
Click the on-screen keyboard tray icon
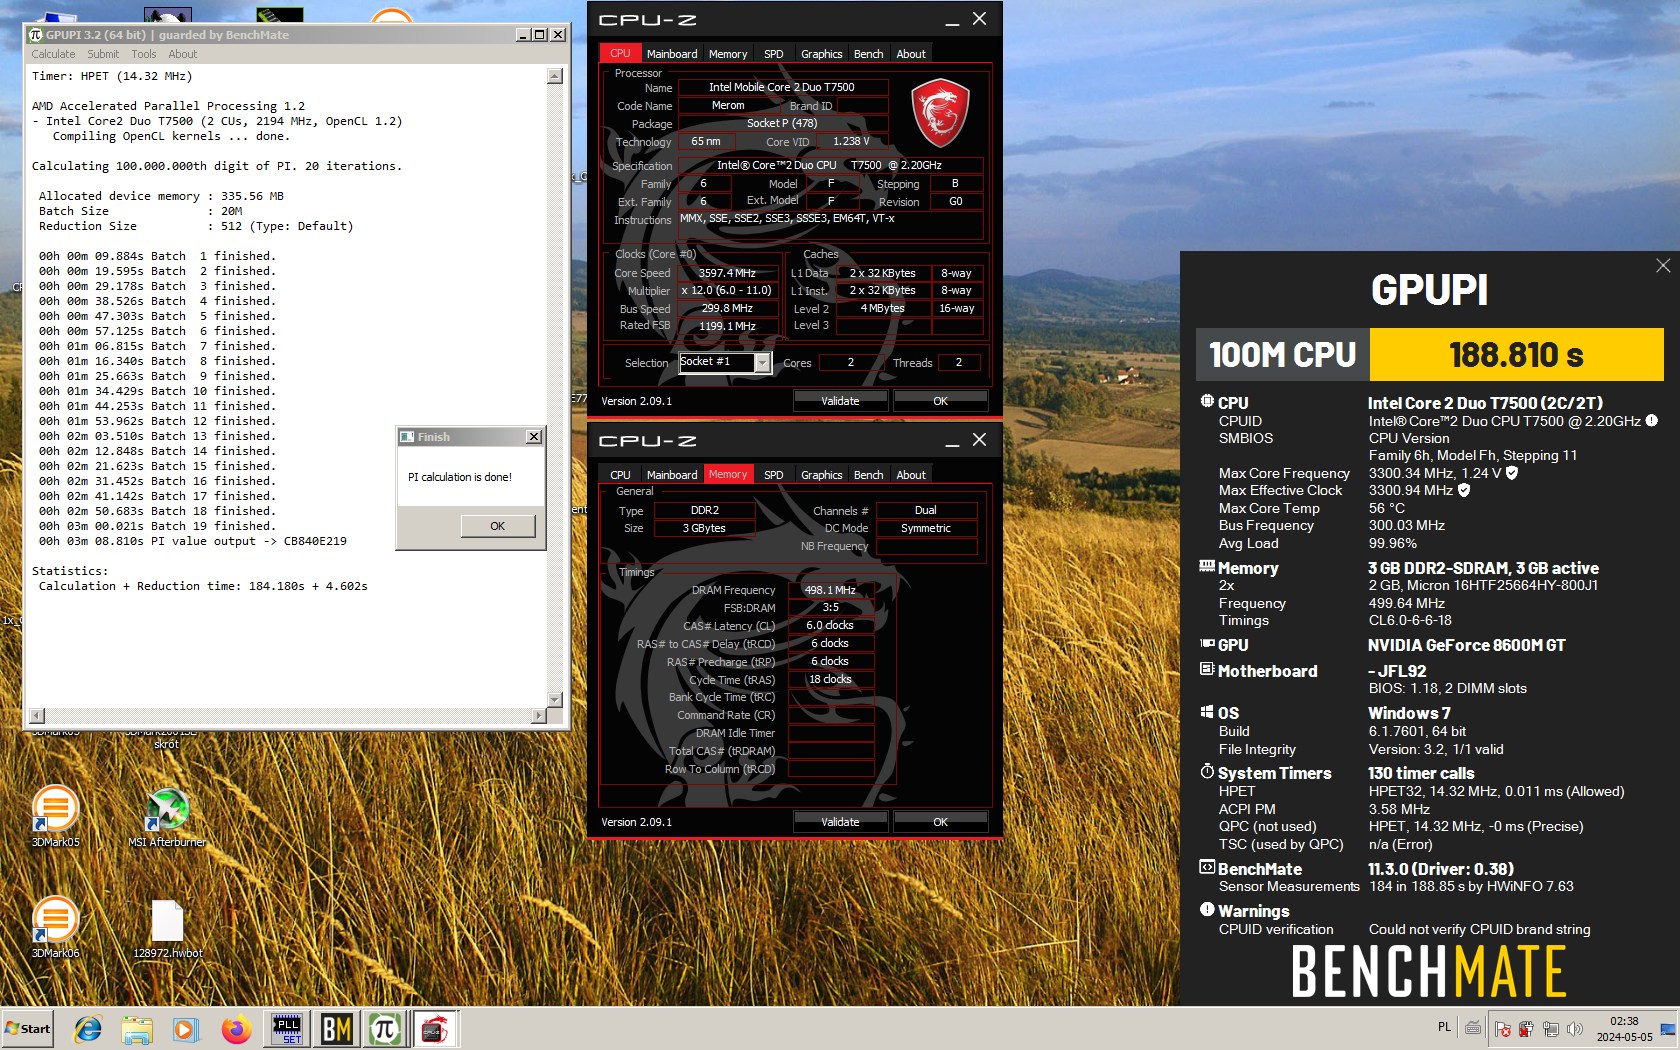tap(1473, 1027)
